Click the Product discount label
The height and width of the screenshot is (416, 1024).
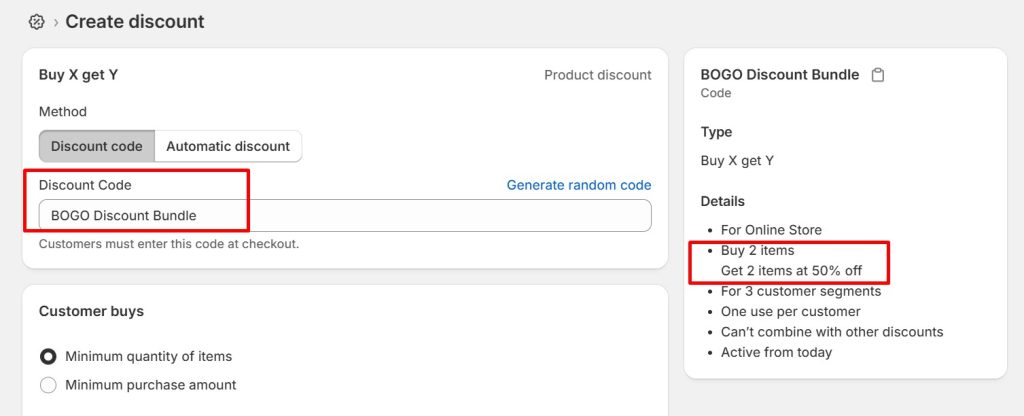[597, 75]
